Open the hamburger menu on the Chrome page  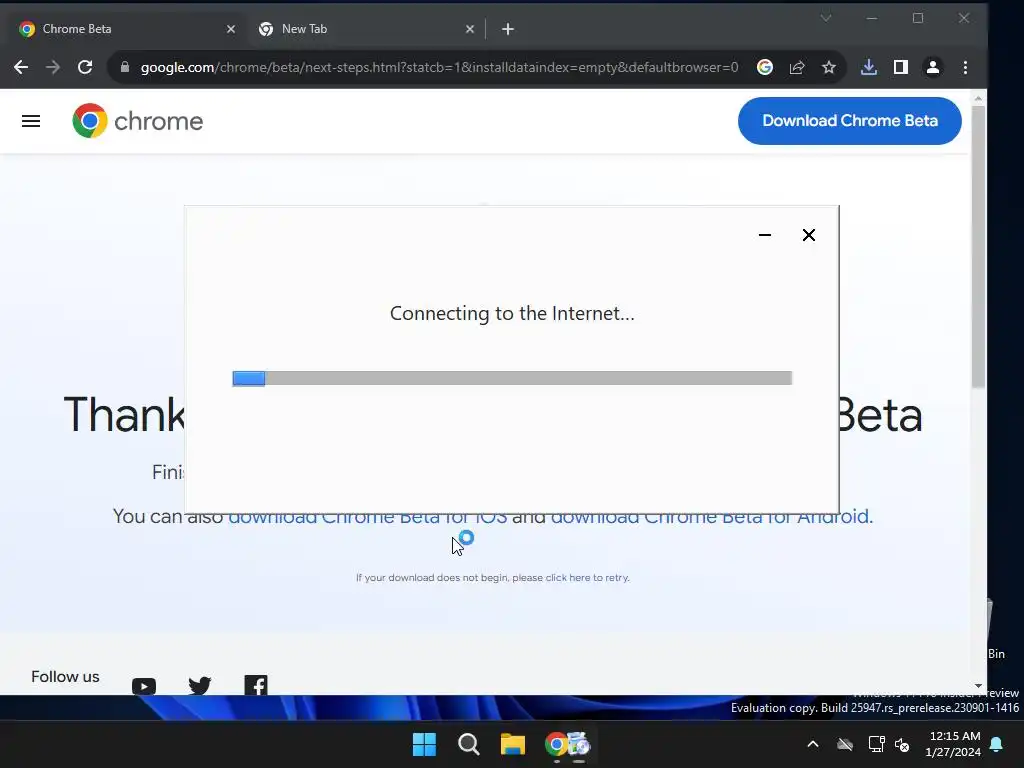31,121
